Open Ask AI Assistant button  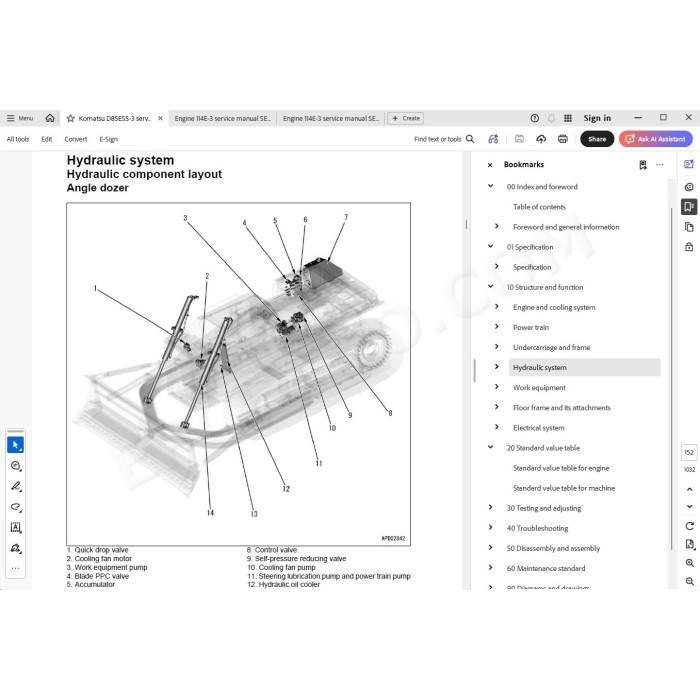pos(656,139)
